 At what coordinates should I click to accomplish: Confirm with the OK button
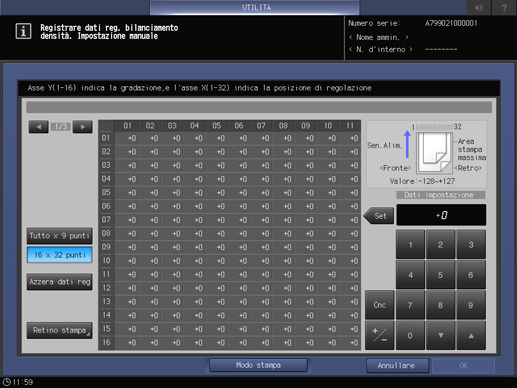(x=464, y=366)
